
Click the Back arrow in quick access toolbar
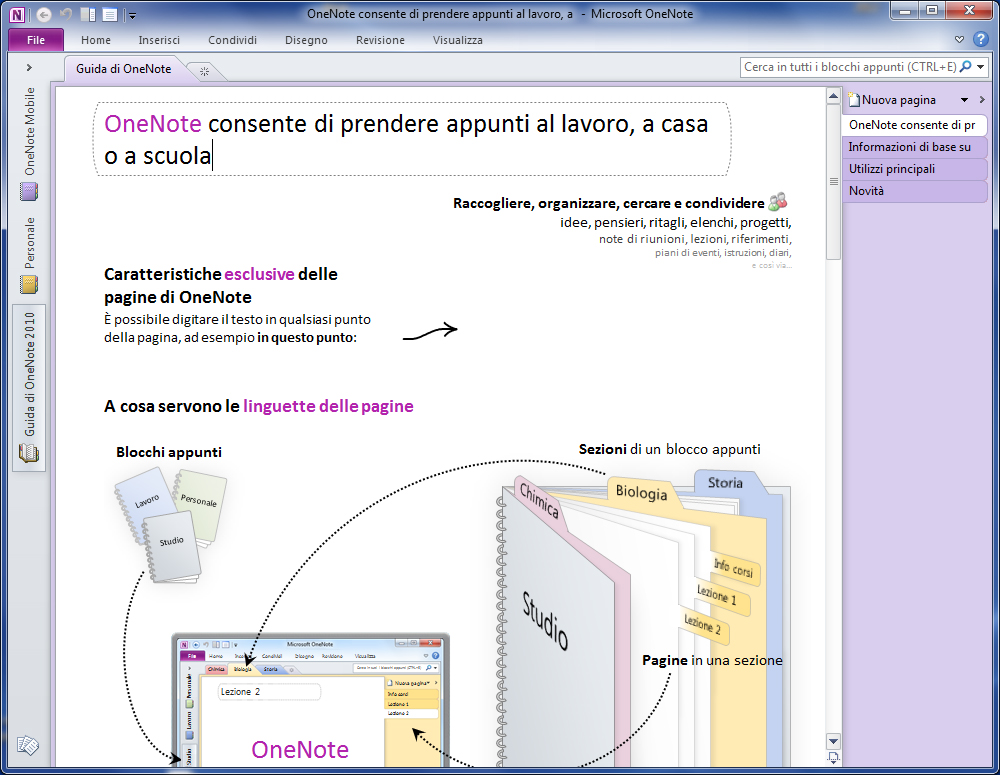(x=43, y=14)
